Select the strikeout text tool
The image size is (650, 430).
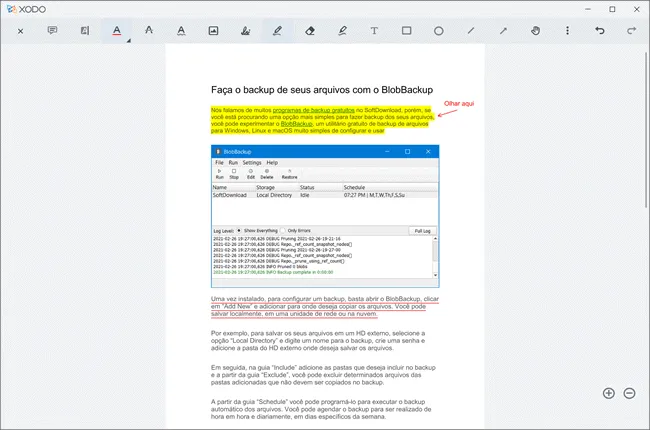coord(149,31)
